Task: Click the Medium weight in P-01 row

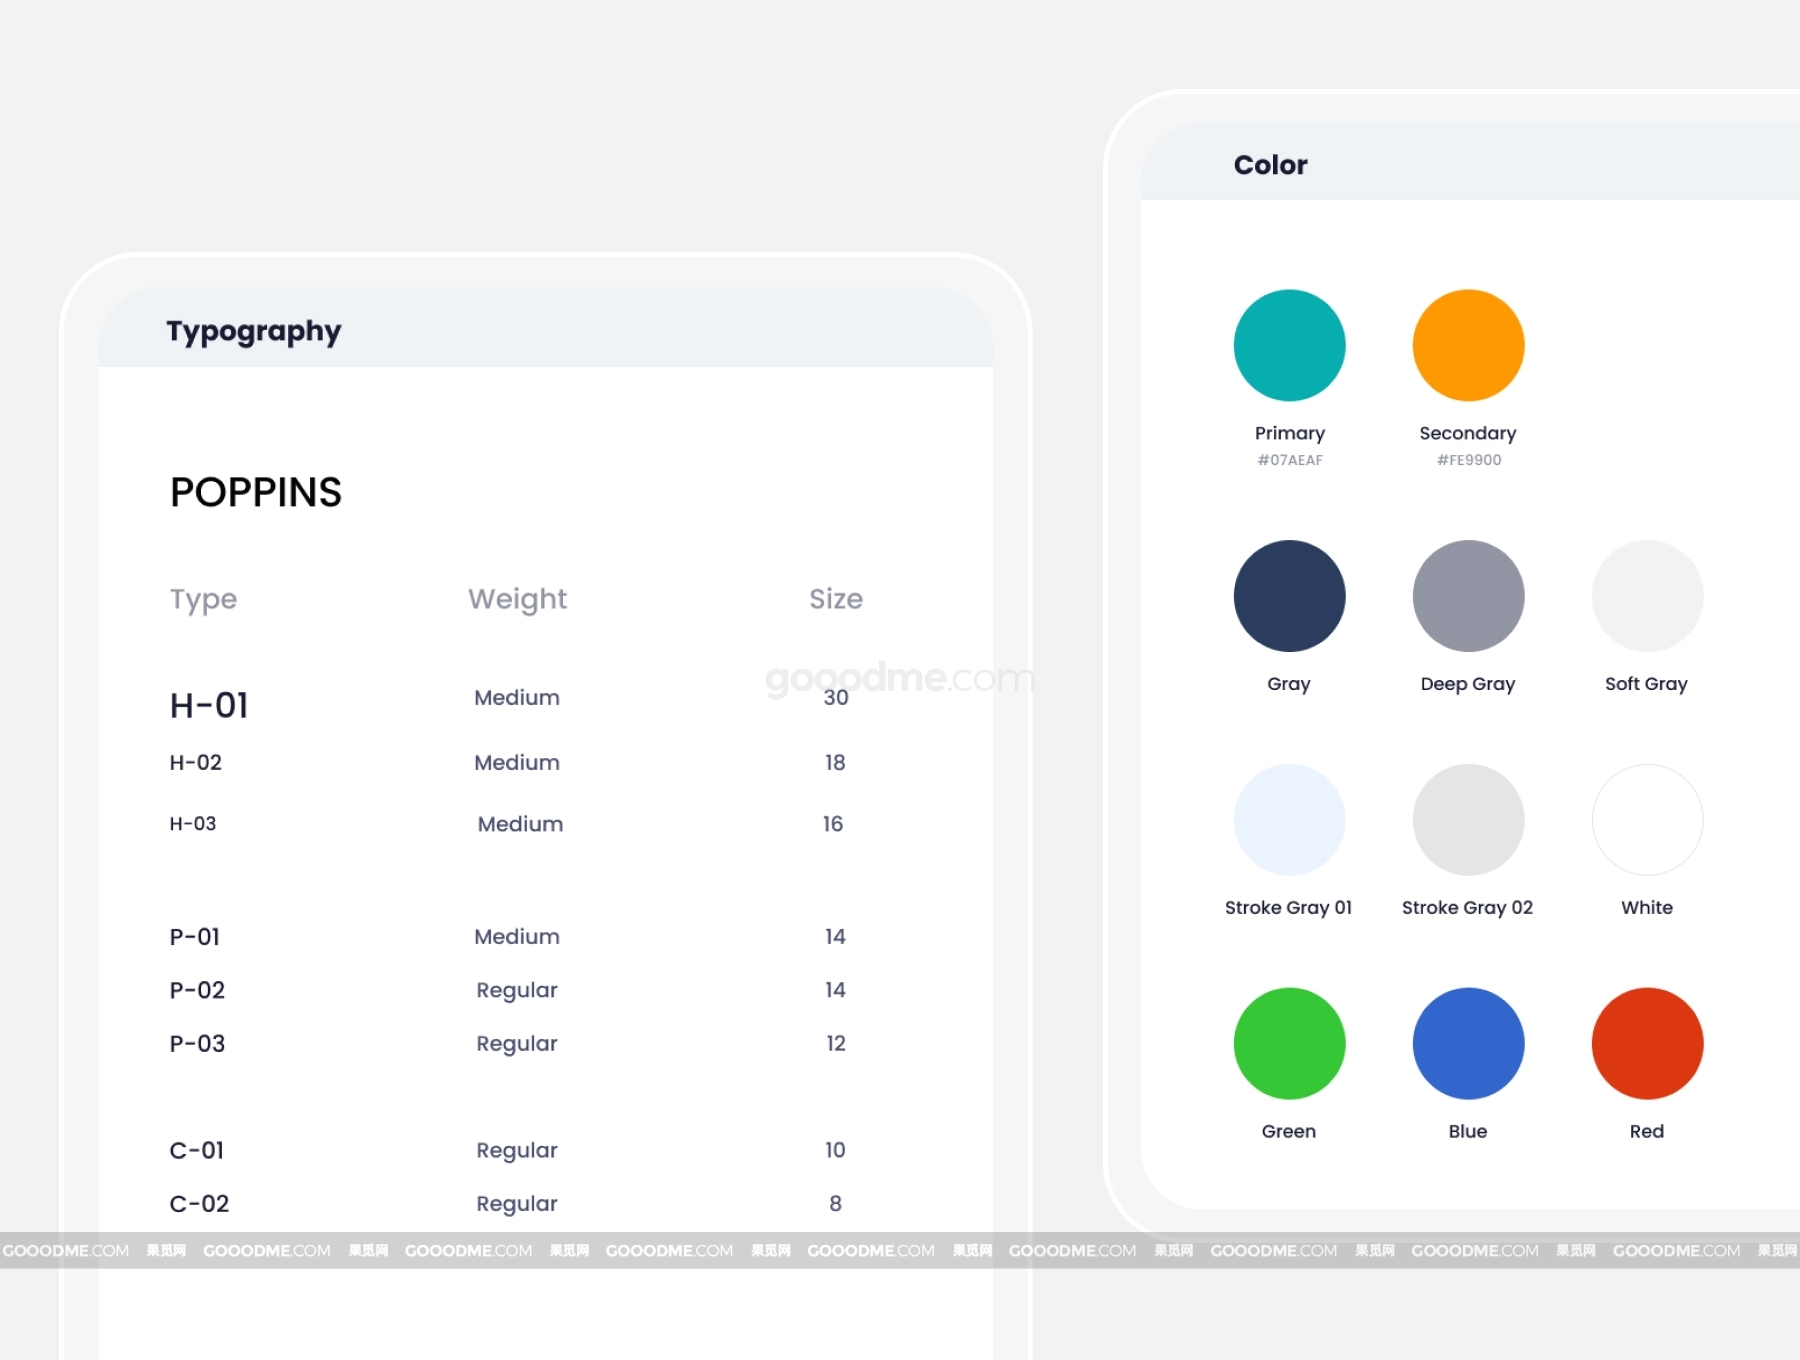Action: click(517, 937)
